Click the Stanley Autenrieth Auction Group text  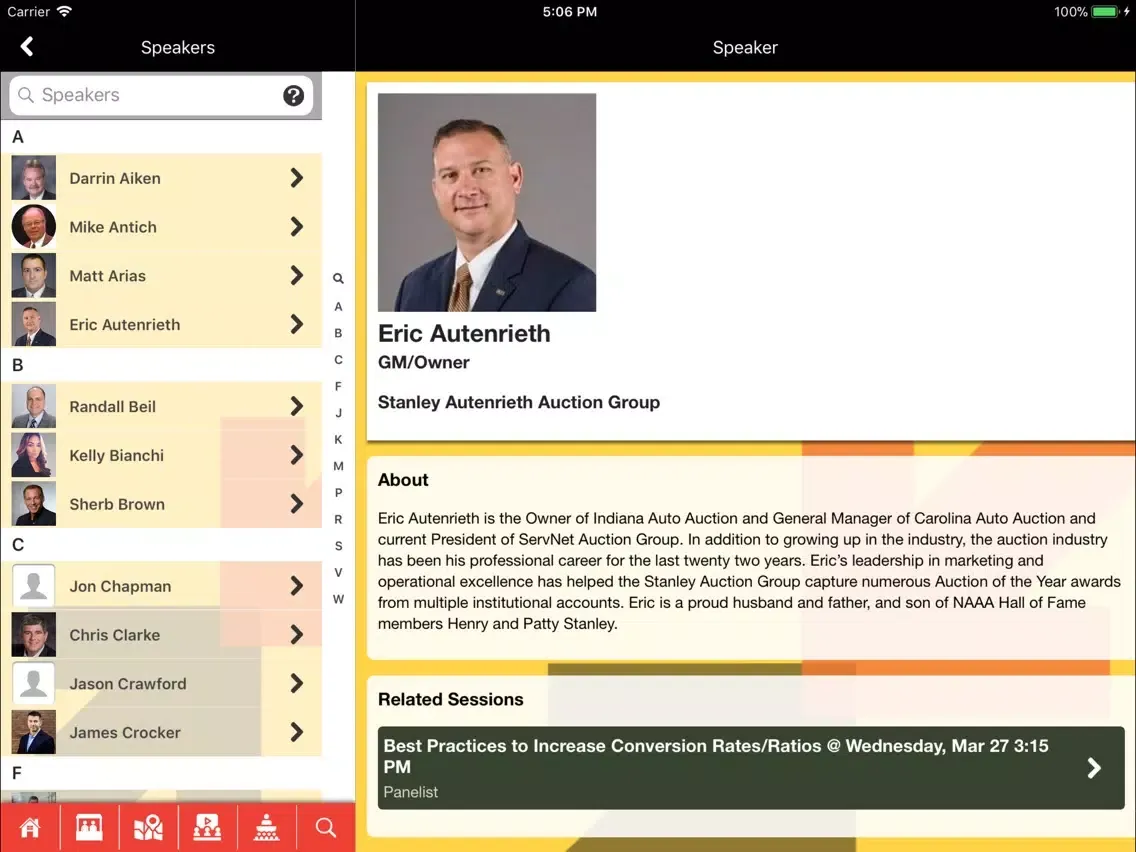tap(519, 402)
